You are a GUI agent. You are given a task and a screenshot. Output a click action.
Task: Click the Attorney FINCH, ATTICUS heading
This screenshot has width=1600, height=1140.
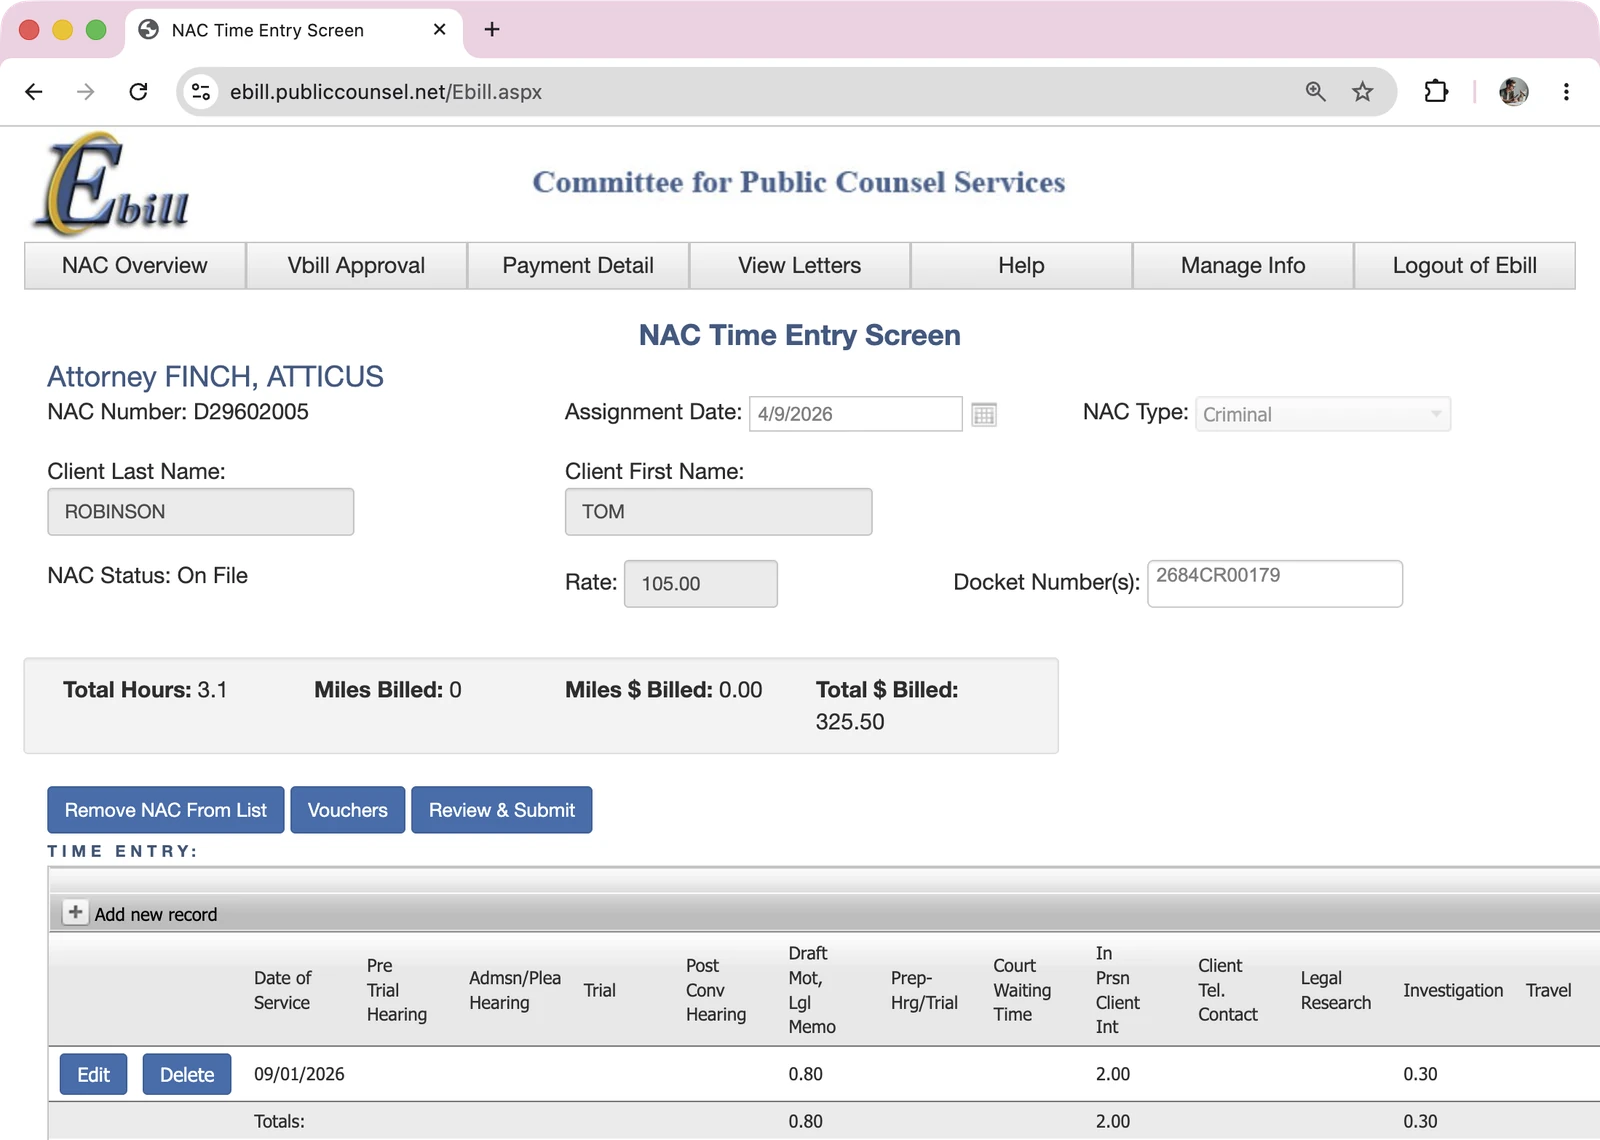[215, 376]
